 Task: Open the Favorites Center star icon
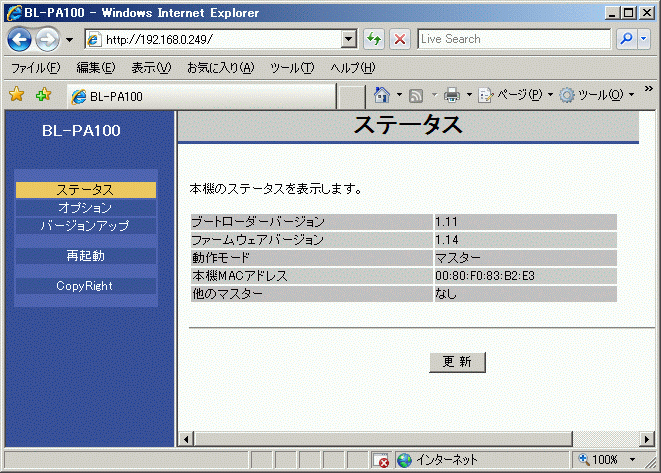pos(17,94)
